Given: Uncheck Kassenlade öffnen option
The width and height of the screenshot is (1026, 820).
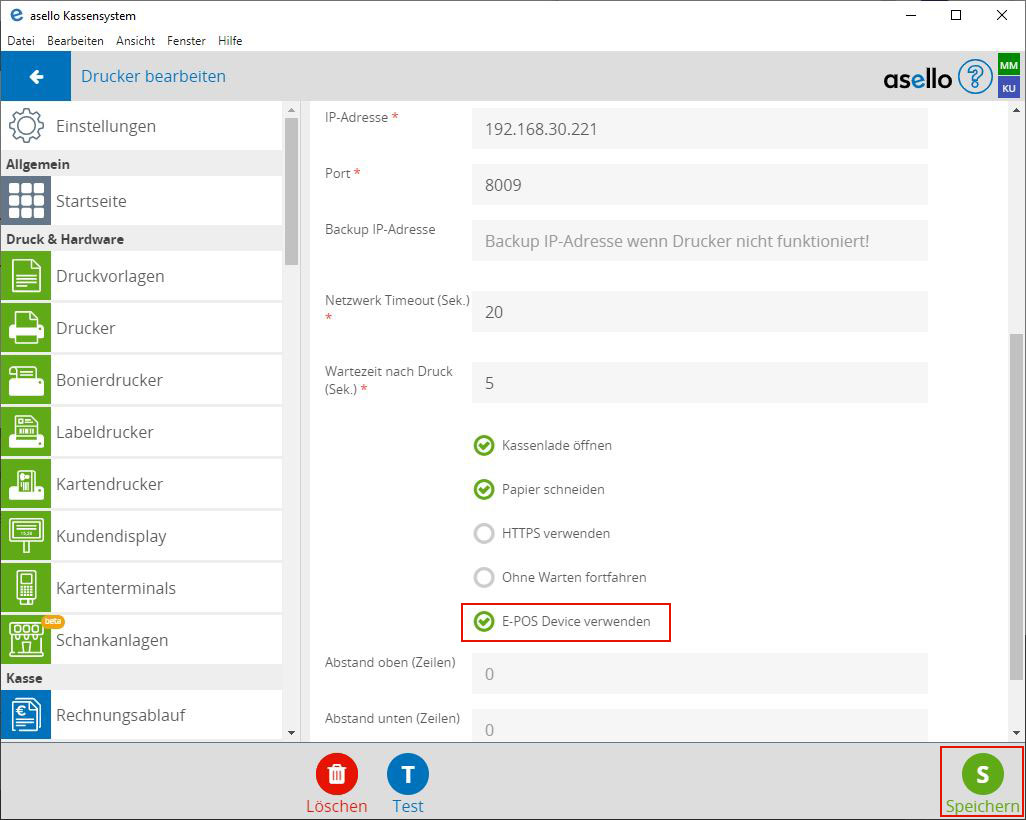Looking at the screenshot, I should (x=484, y=445).
